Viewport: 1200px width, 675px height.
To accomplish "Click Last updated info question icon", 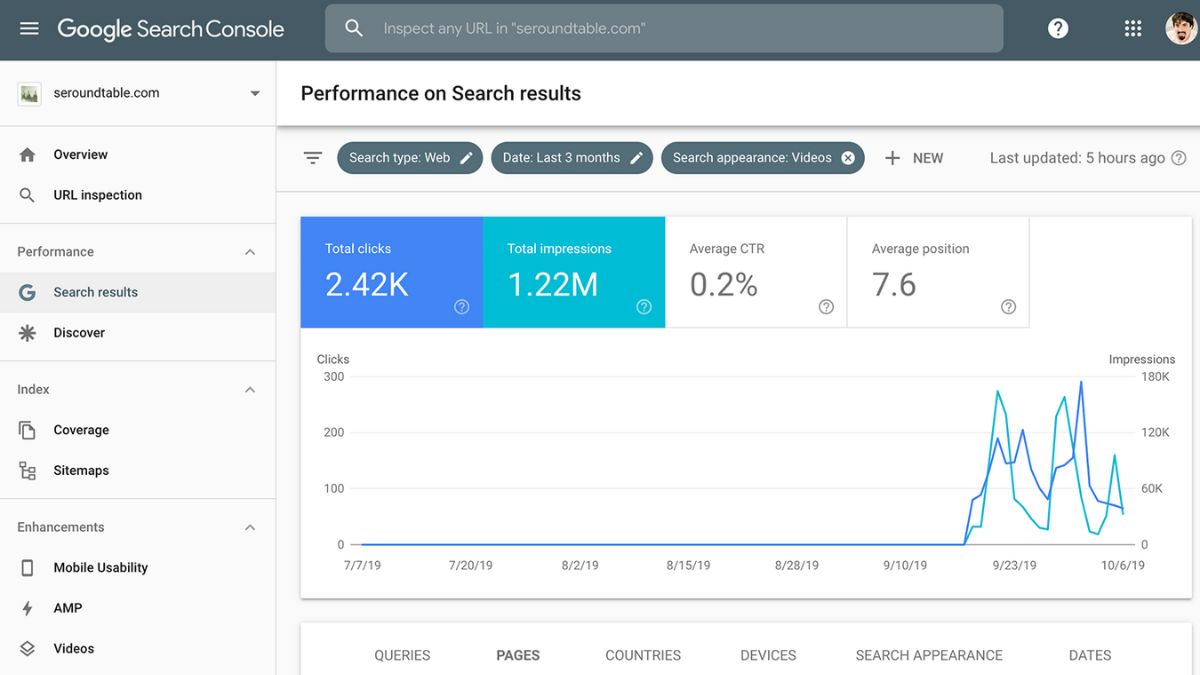I will click(x=1179, y=158).
